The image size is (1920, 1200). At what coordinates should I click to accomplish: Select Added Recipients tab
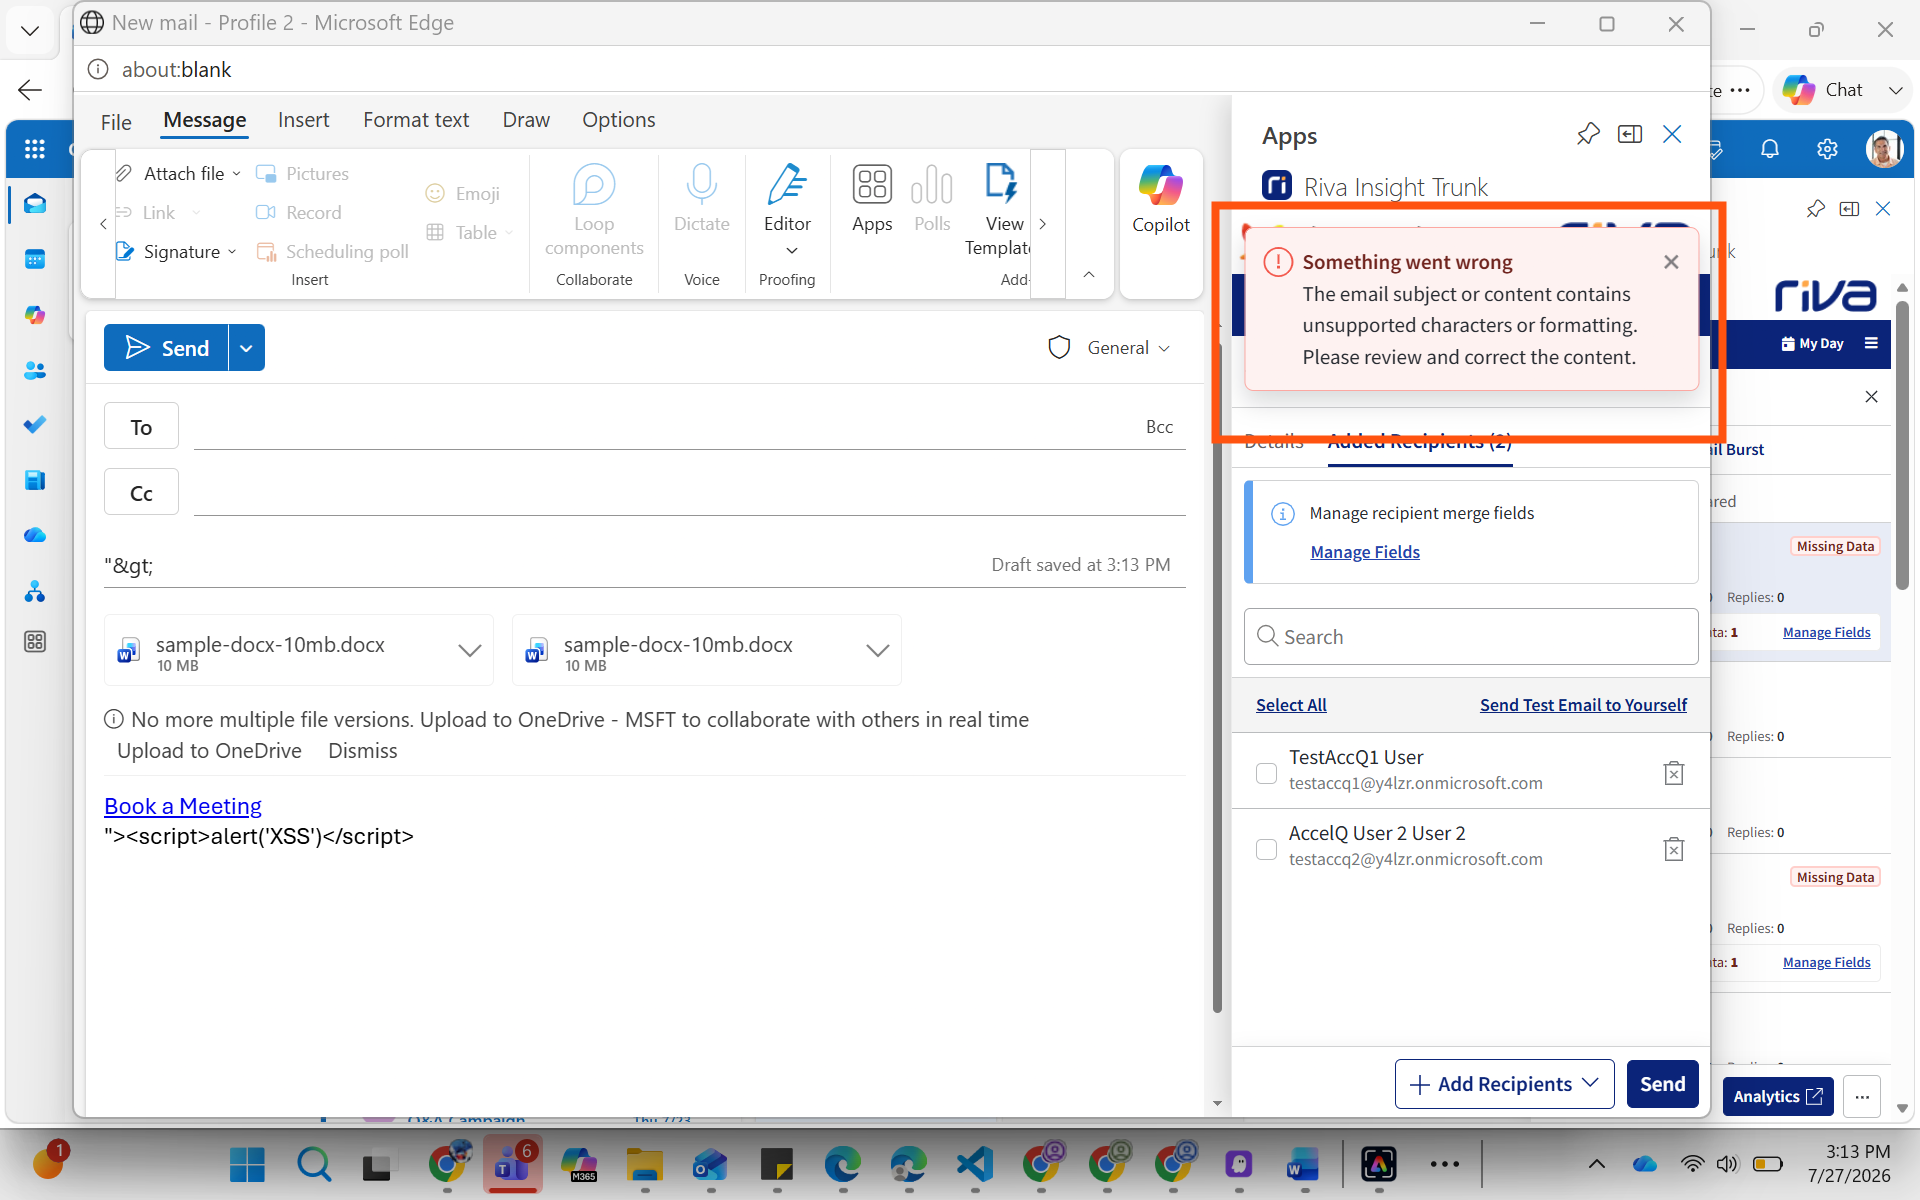tap(1420, 441)
